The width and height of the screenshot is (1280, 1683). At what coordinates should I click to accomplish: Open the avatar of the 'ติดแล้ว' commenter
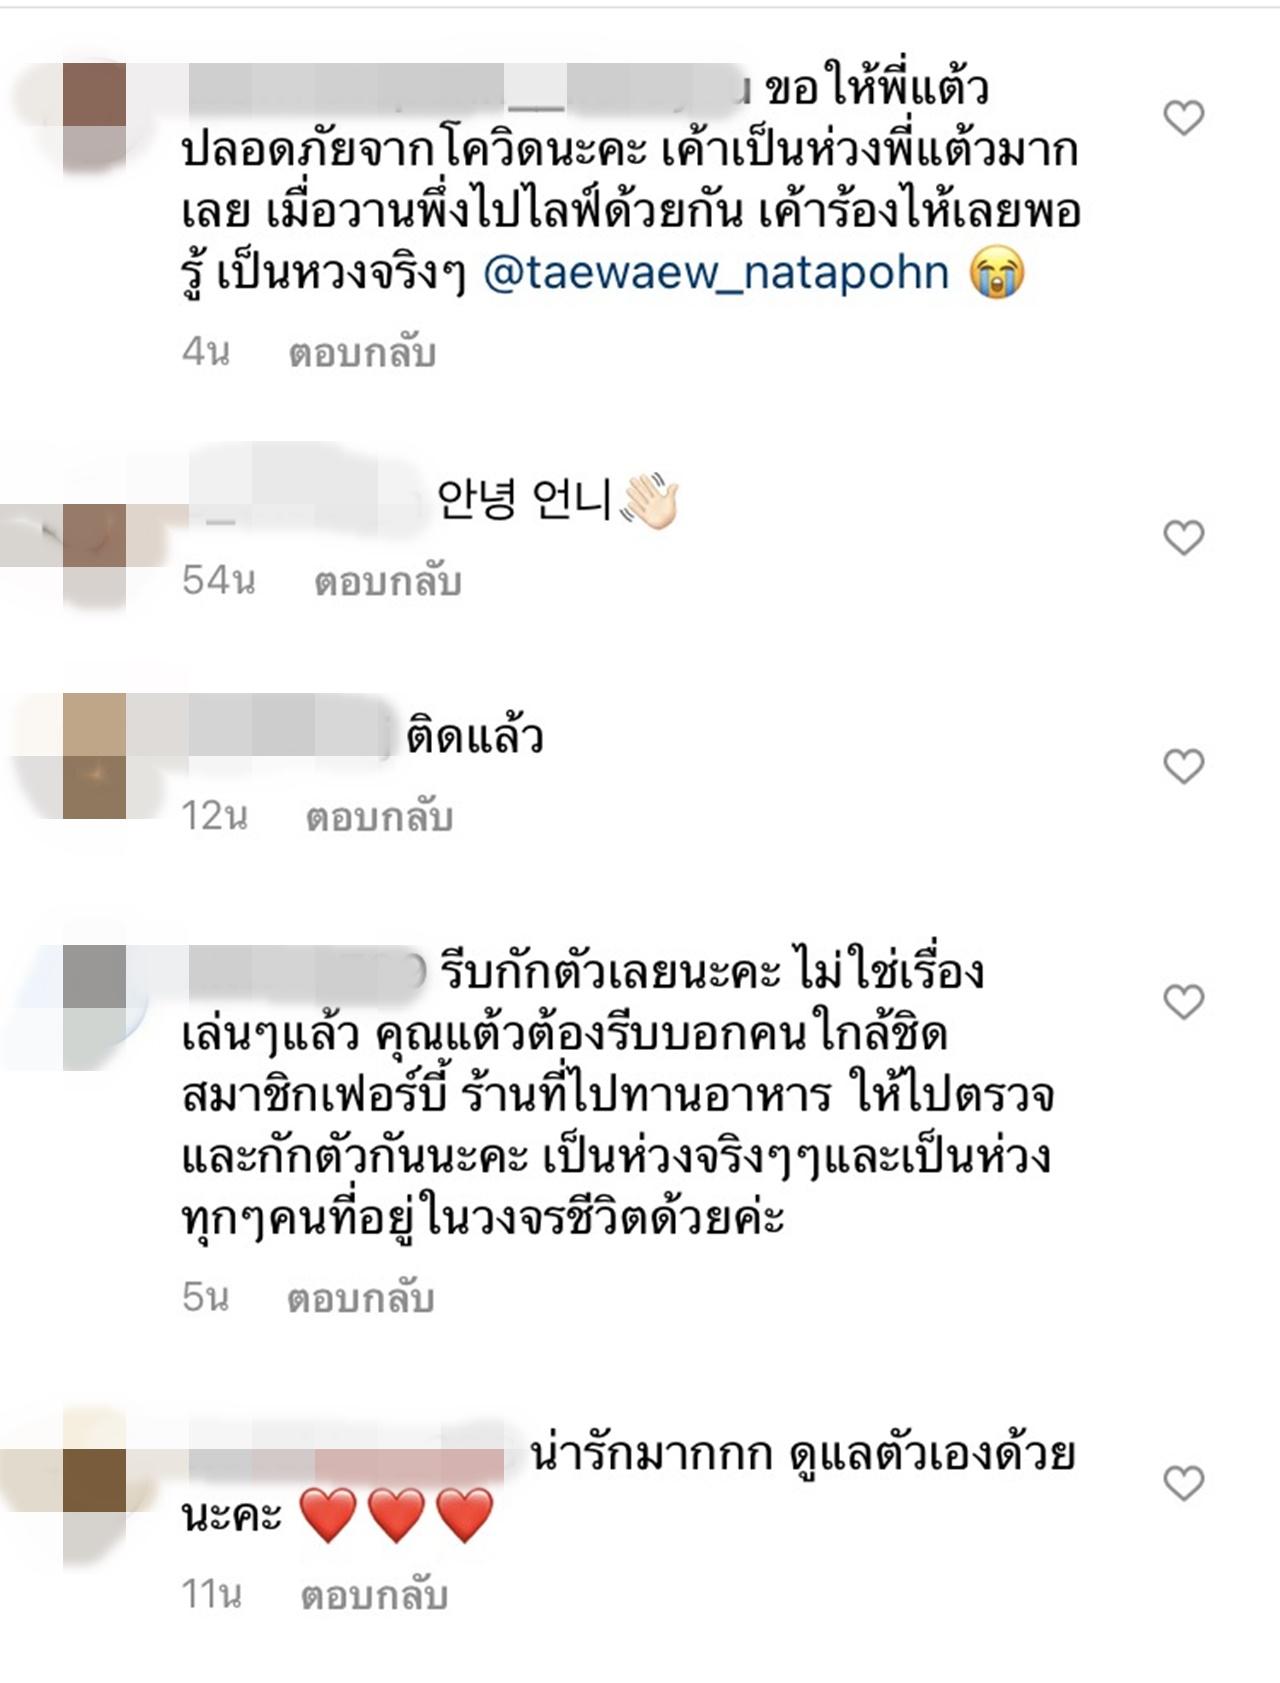click(94, 756)
